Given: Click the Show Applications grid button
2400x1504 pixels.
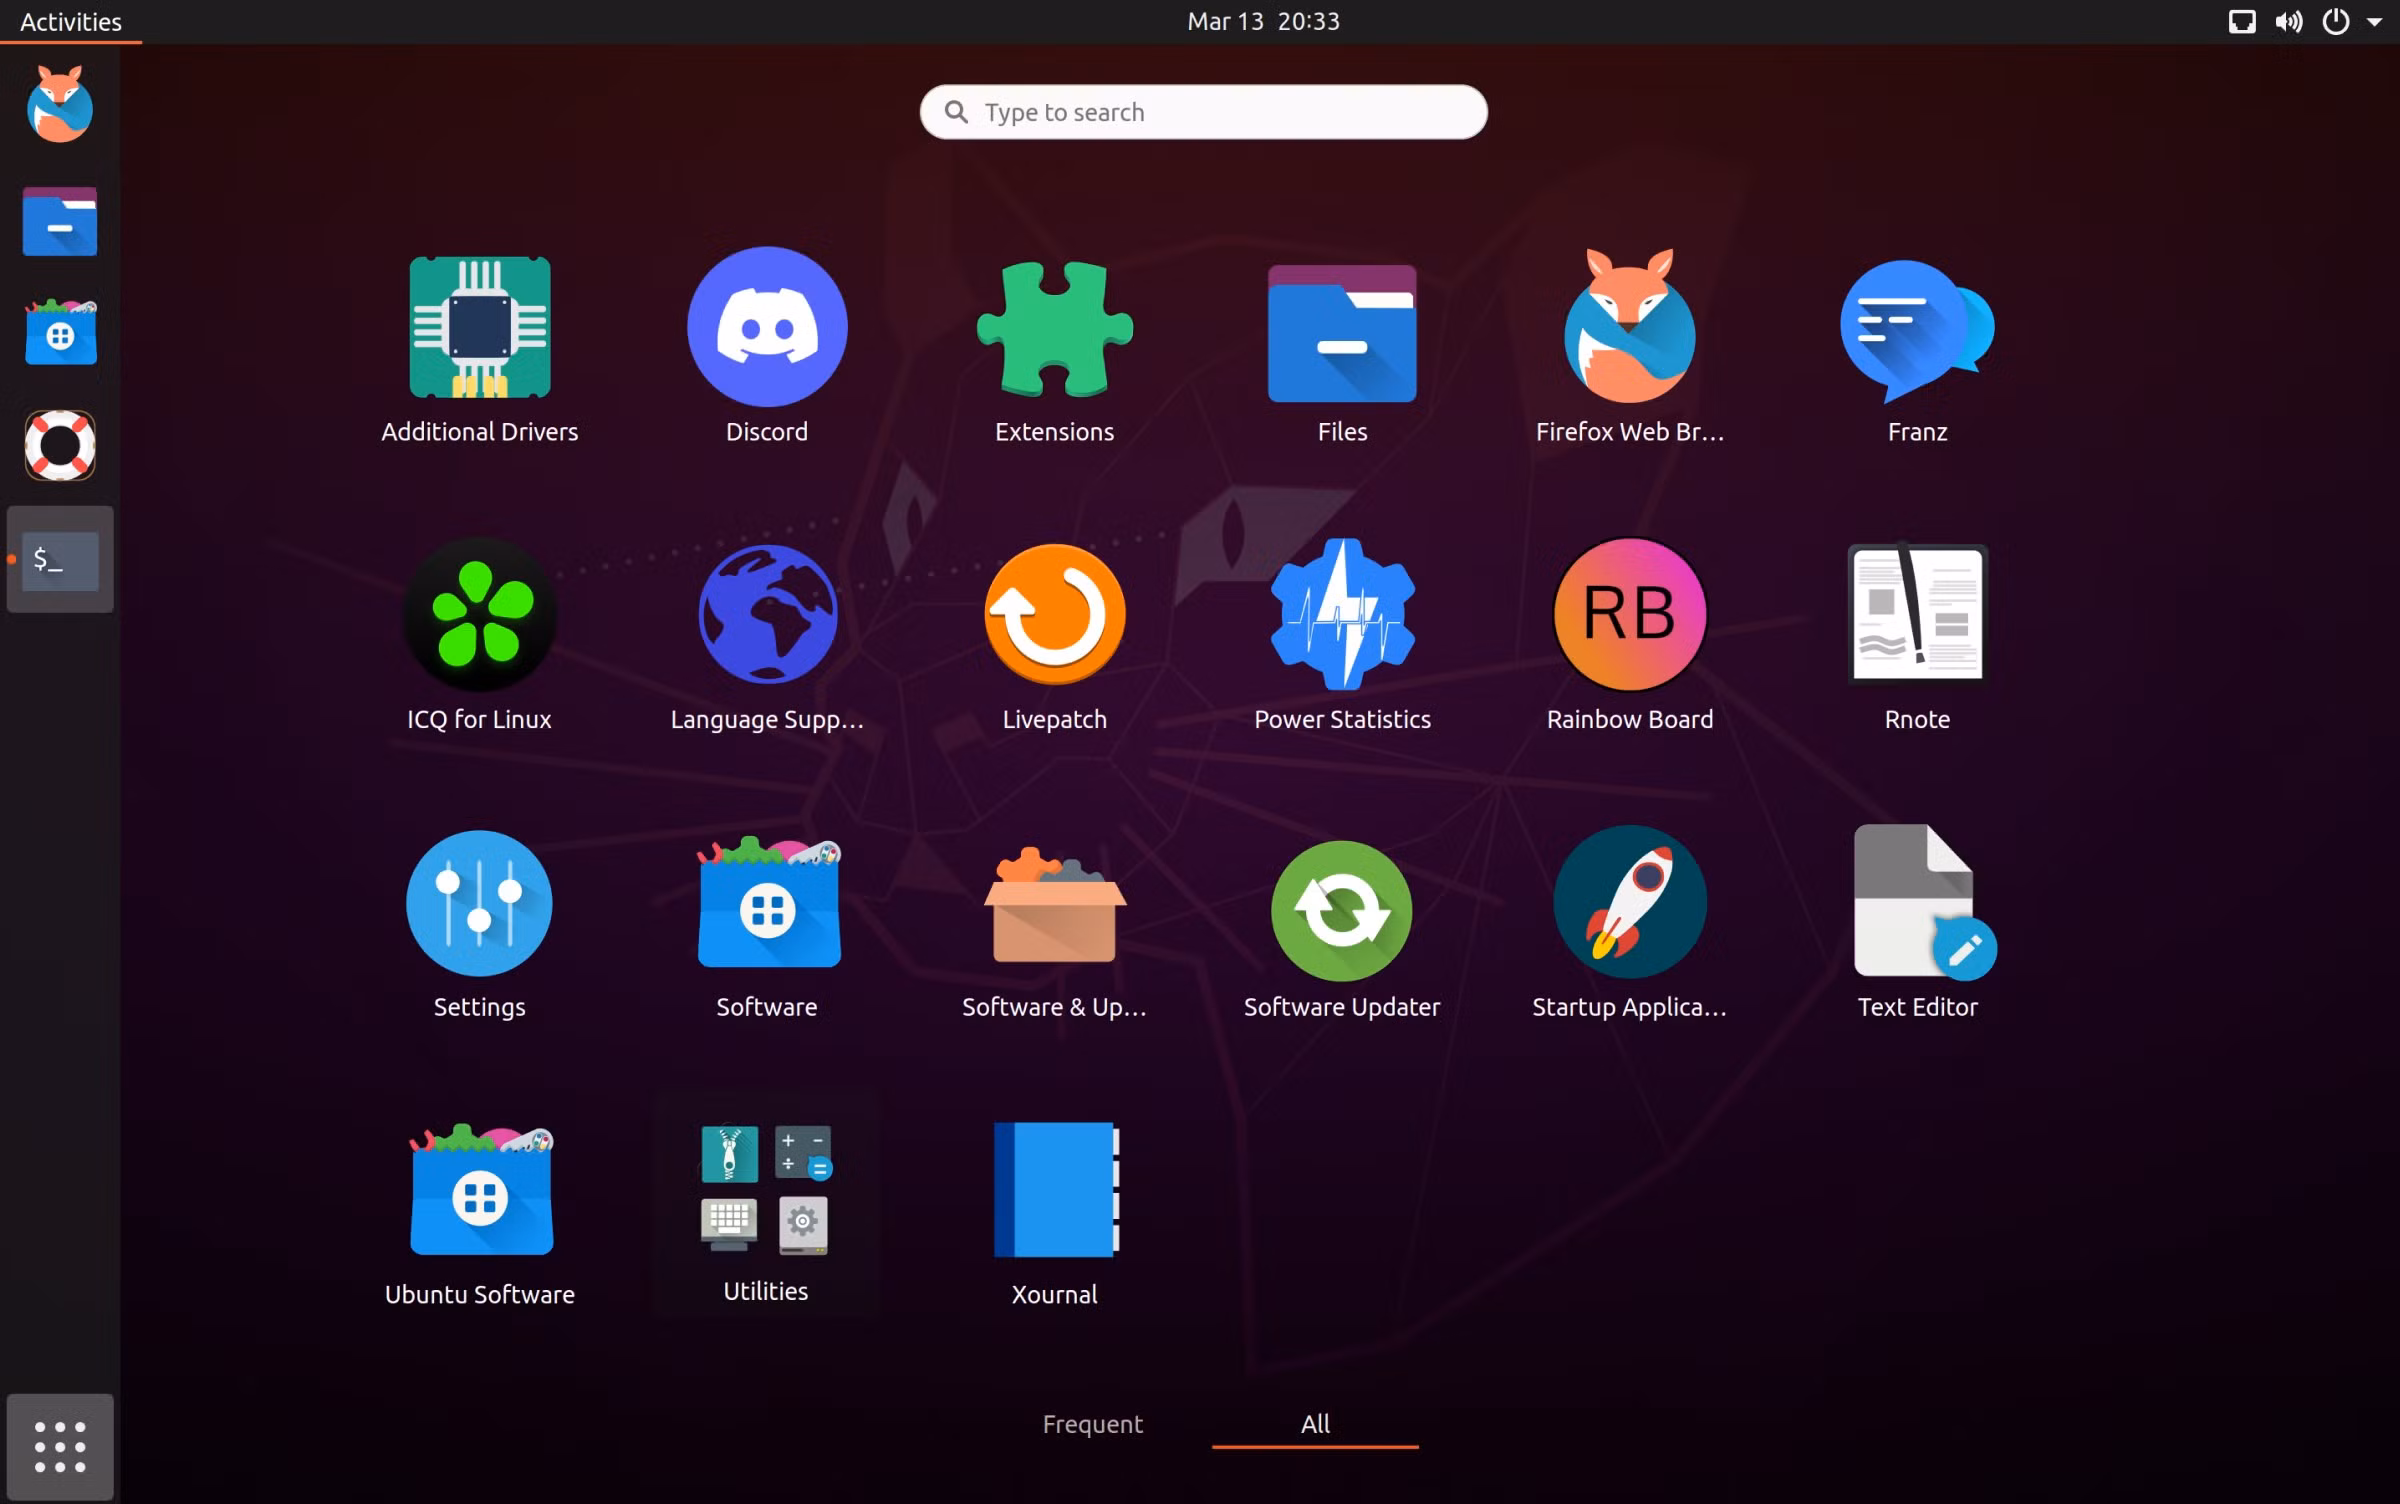Looking at the screenshot, I should [x=60, y=1446].
